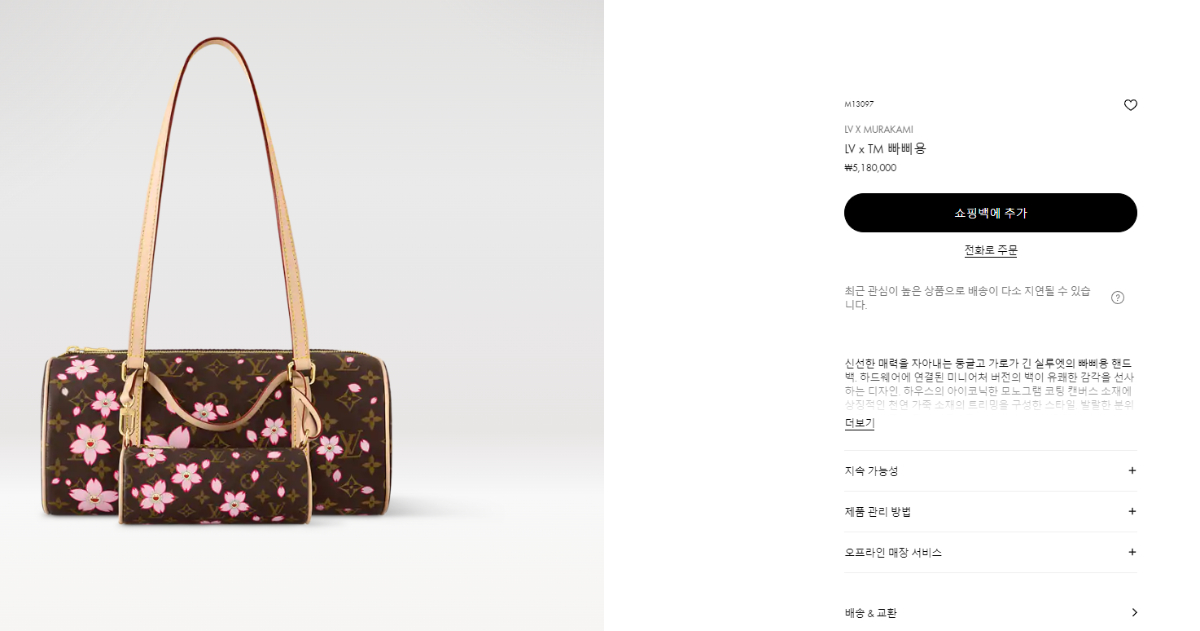Open the 배송 & 교환 panel
The height and width of the screenshot is (631, 1200).
990,612
